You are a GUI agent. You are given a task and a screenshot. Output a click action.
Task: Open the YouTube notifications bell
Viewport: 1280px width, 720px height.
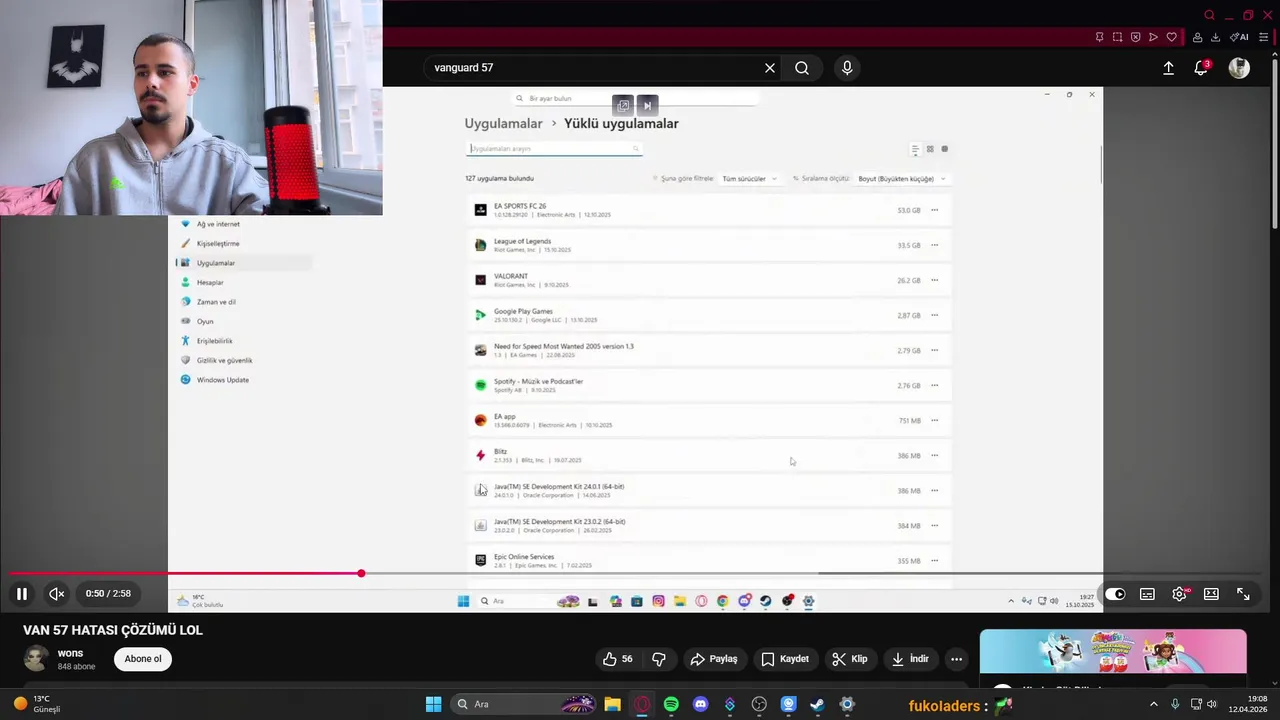[x=1201, y=68]
